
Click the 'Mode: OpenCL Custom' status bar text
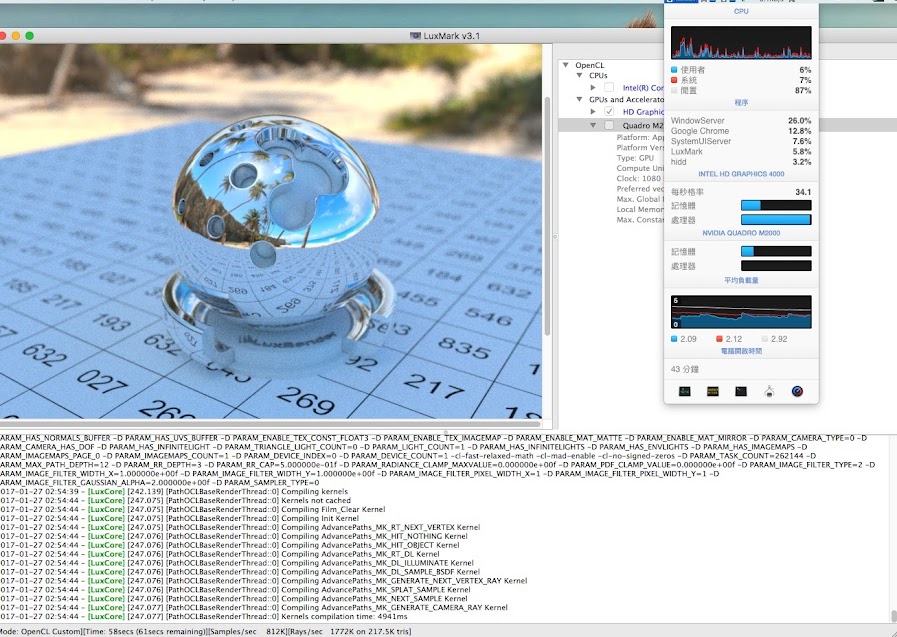(x=41, y=632)
